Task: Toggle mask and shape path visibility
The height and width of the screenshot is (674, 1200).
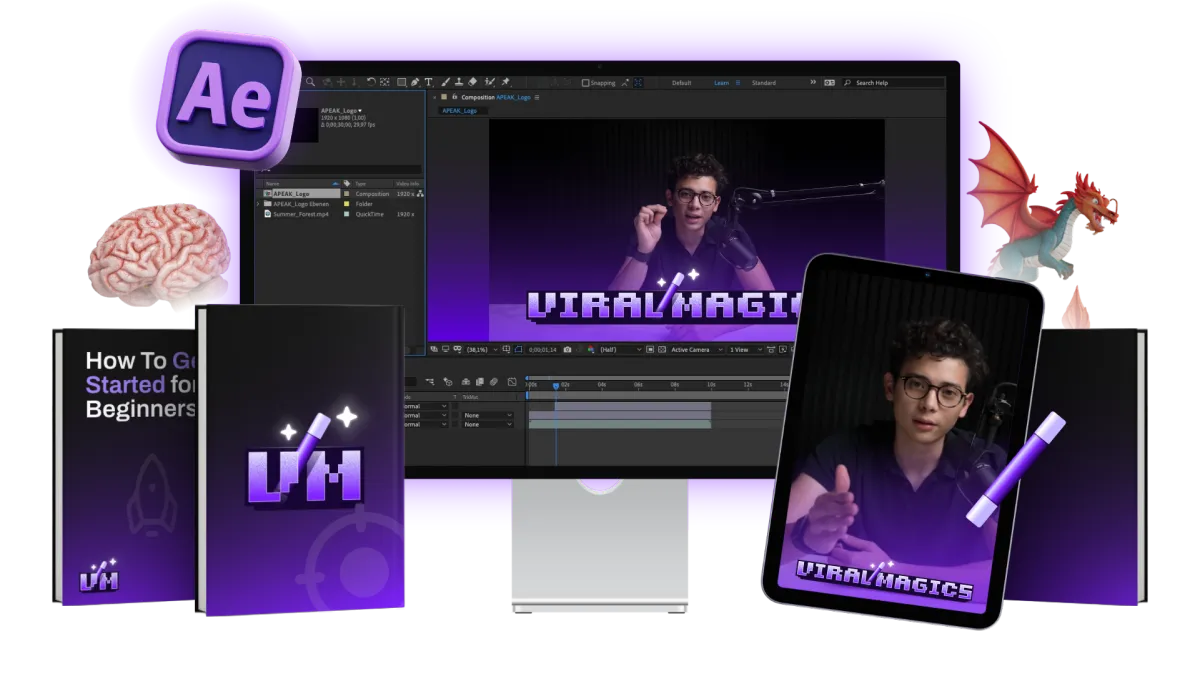Action: 518,350
